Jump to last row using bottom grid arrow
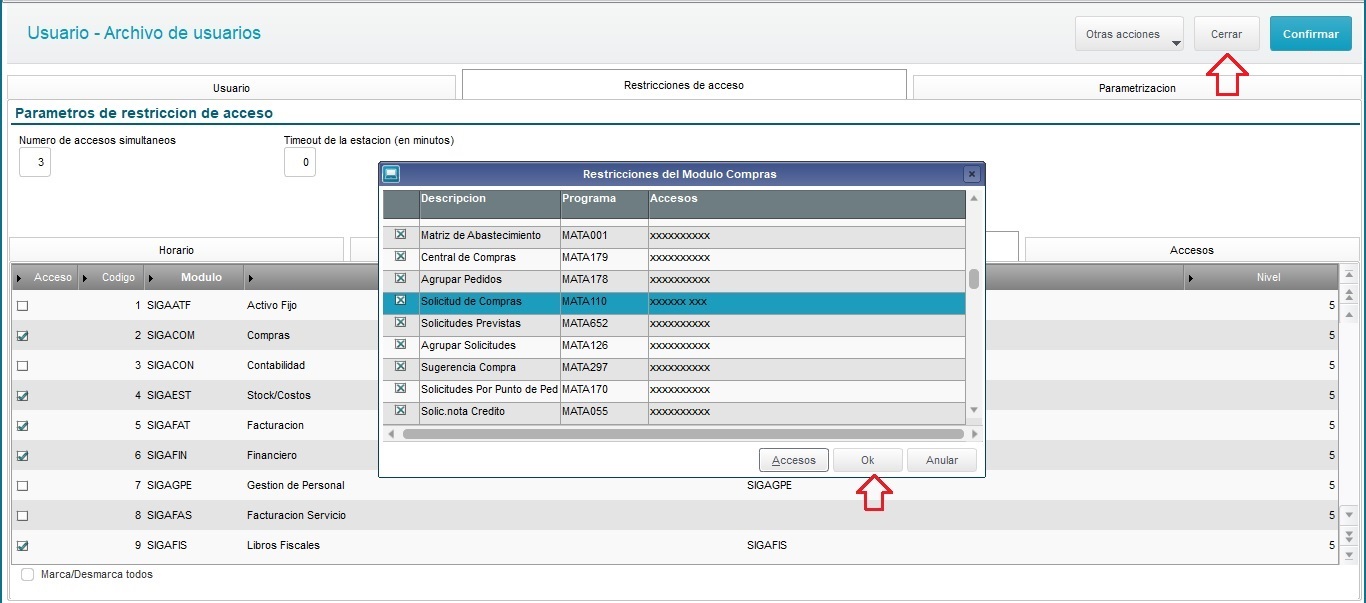 [1349, 554]
